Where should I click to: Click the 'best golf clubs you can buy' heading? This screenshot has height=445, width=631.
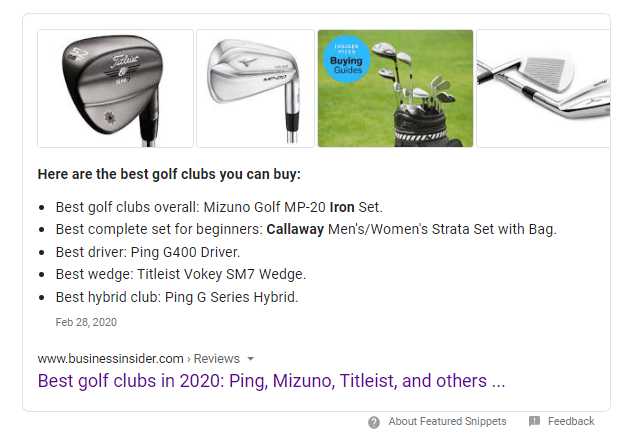point(169,174)
